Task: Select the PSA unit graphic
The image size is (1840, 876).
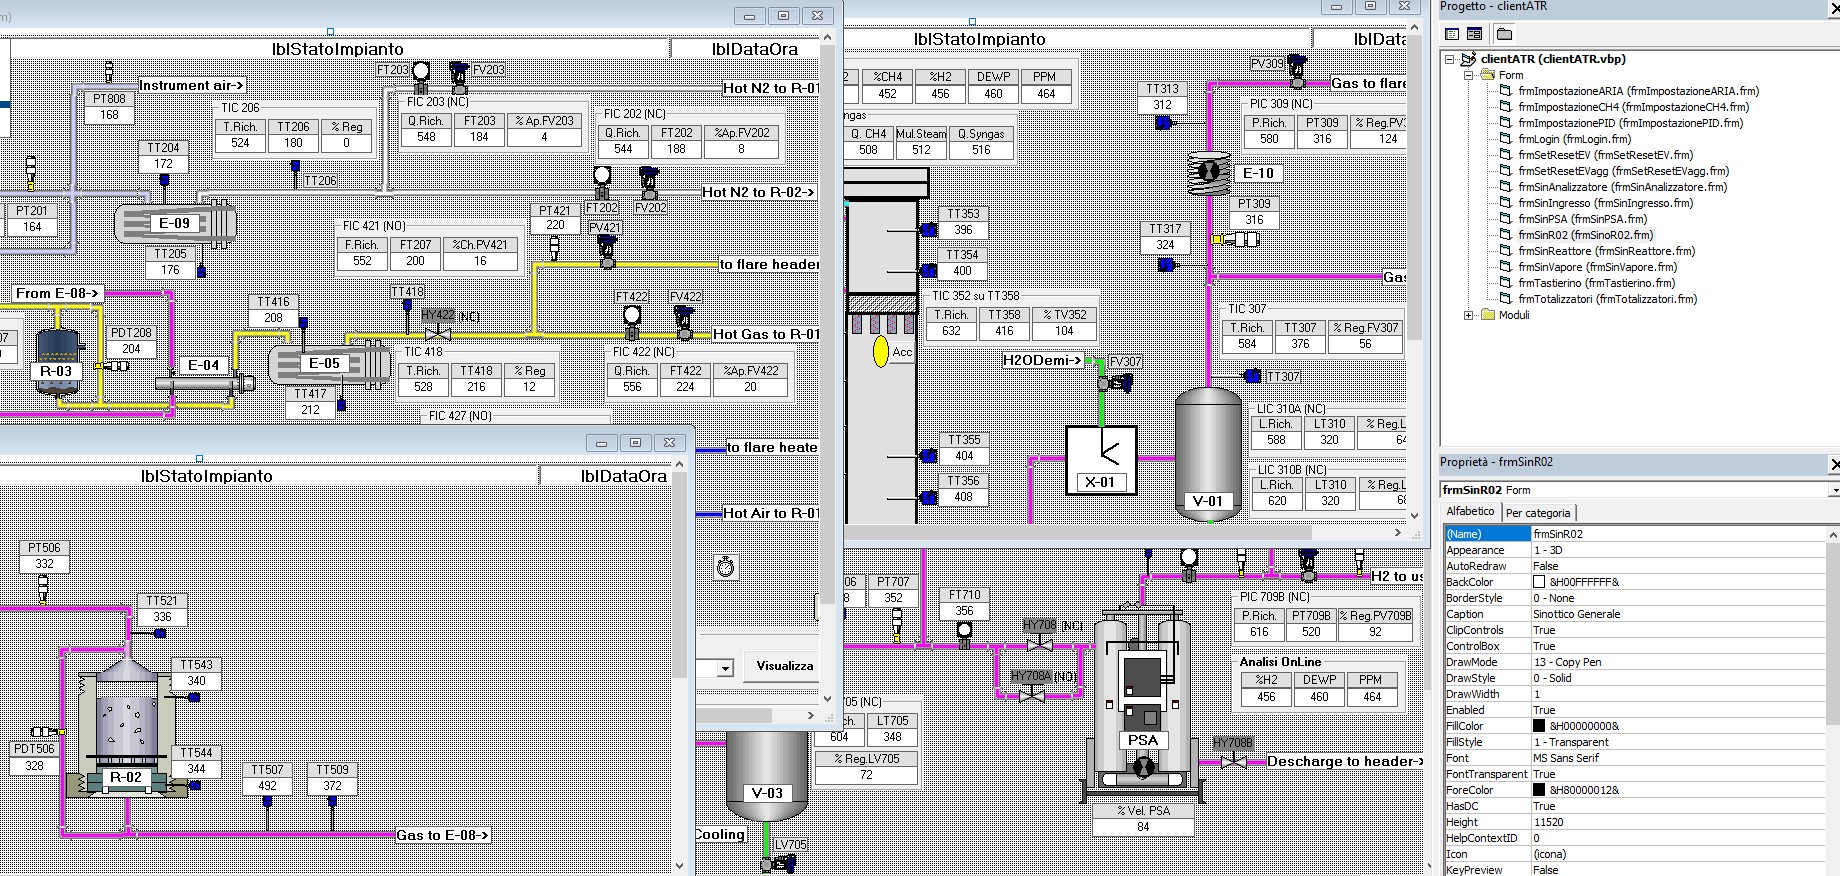Action: (x=1142, y=700)
